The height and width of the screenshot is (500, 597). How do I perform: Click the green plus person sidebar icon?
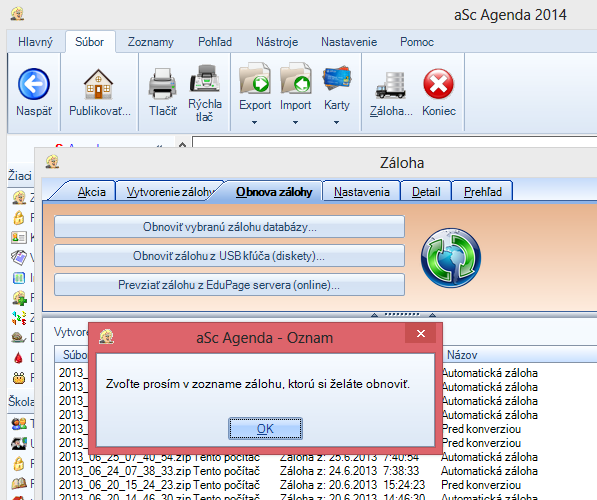pyautogui.click(x=19, y=298)
